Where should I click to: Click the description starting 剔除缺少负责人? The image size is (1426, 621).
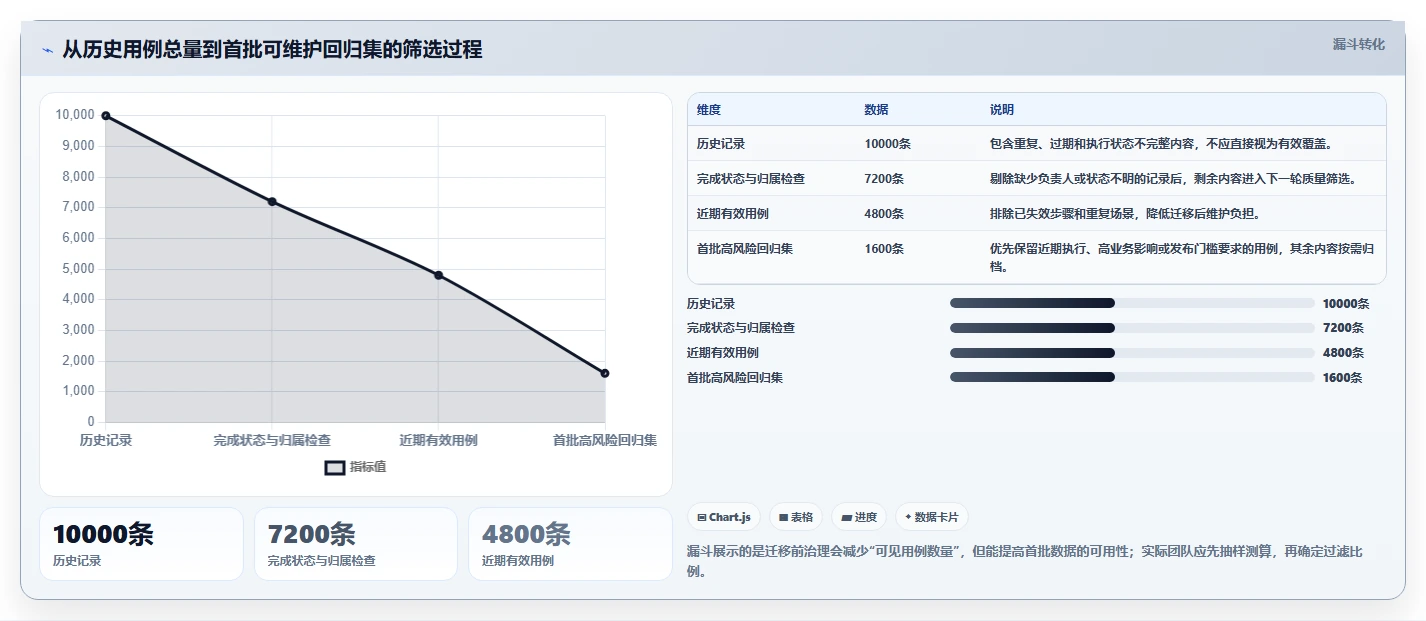[1173, 179]
